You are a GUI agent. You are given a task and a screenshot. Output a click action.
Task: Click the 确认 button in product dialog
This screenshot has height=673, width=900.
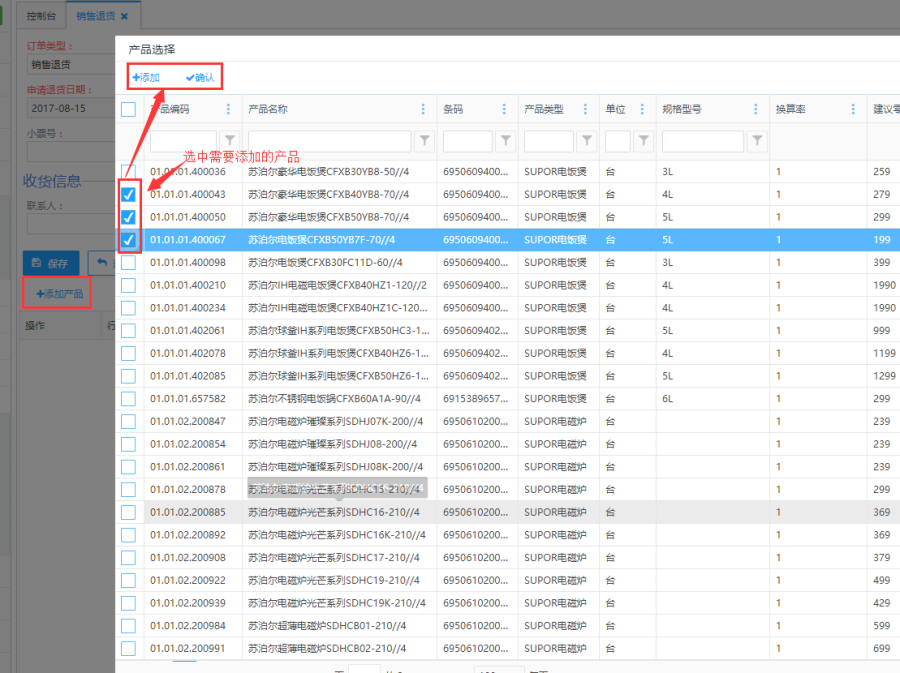pos(200,77)
